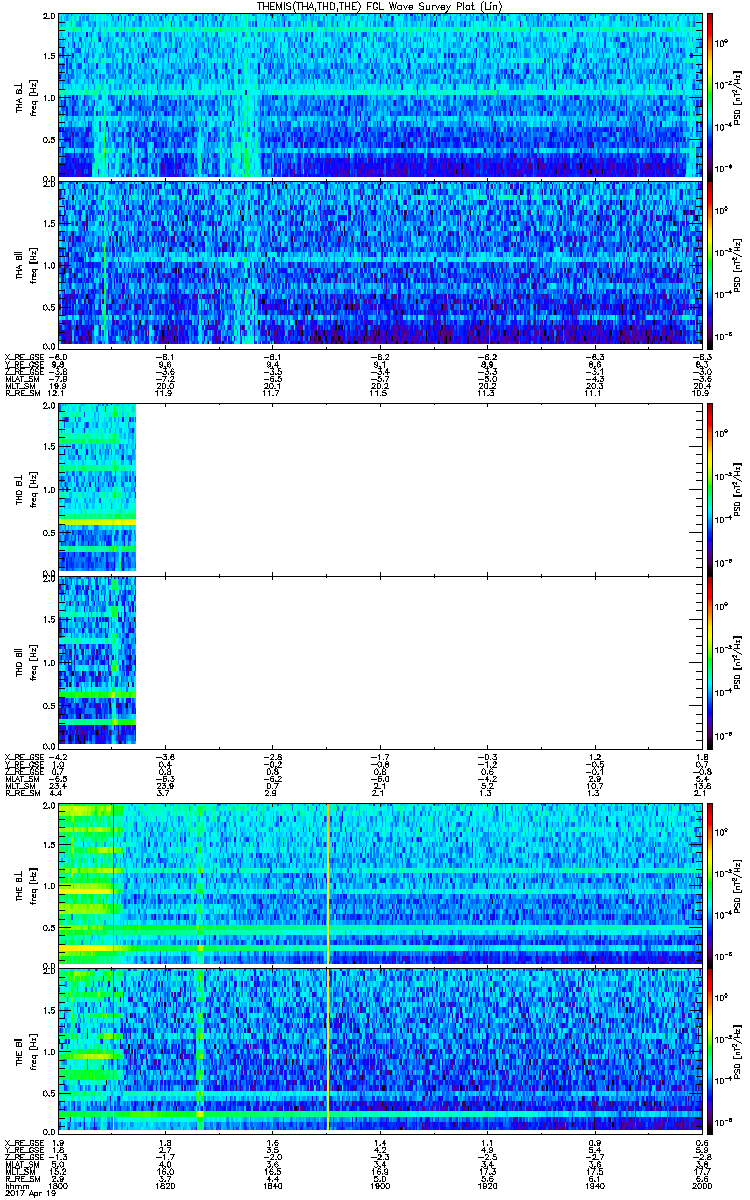Click the bright yellow band in THD BL panel
750x1200 pixels.
(97, 521)
